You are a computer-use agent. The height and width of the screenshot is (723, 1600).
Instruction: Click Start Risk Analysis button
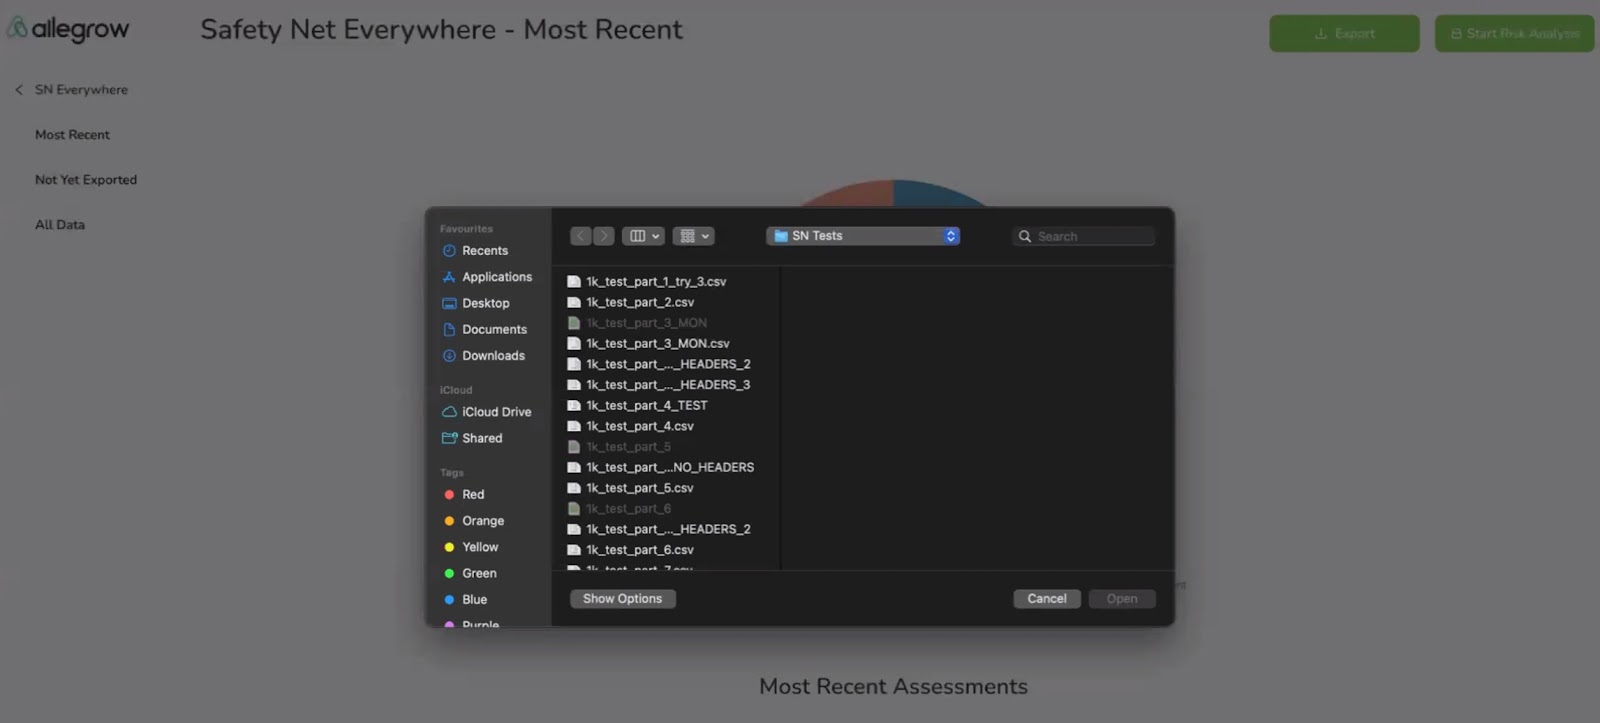pos(1514,33)
